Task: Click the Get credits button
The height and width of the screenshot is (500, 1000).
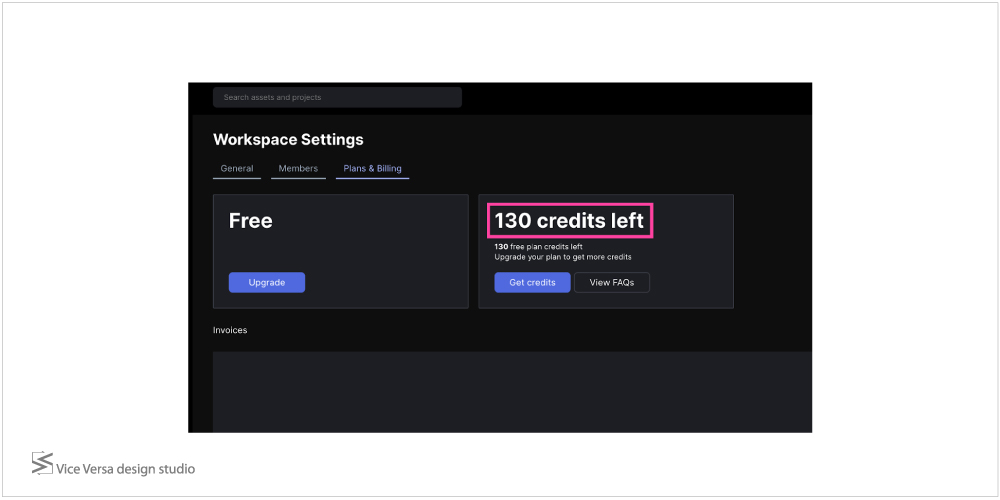Action: (532, 283)
